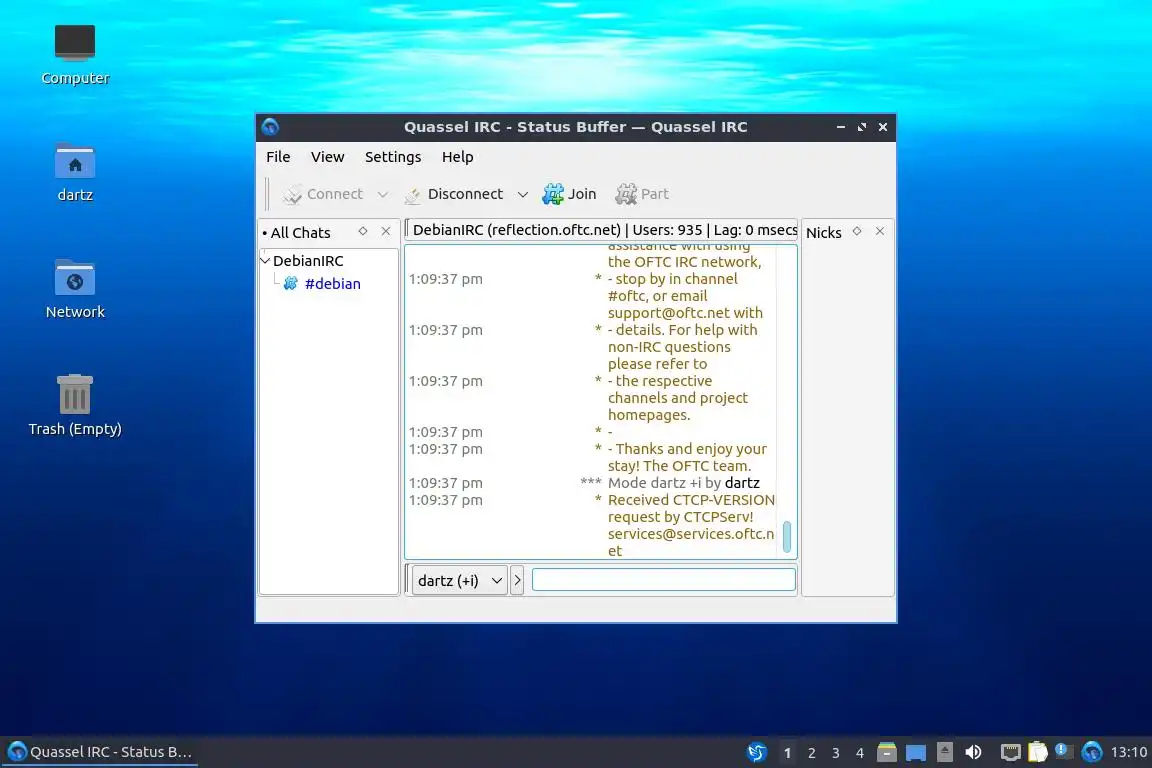Click the 'All Chats' panel title

coord(300,233)
